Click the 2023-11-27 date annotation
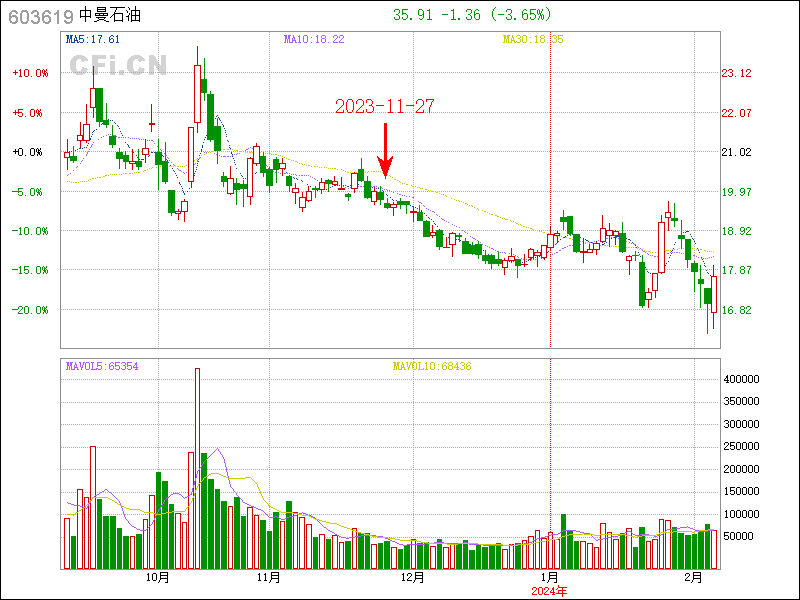This screenshot has width=800, height=600. pos(384,106)
